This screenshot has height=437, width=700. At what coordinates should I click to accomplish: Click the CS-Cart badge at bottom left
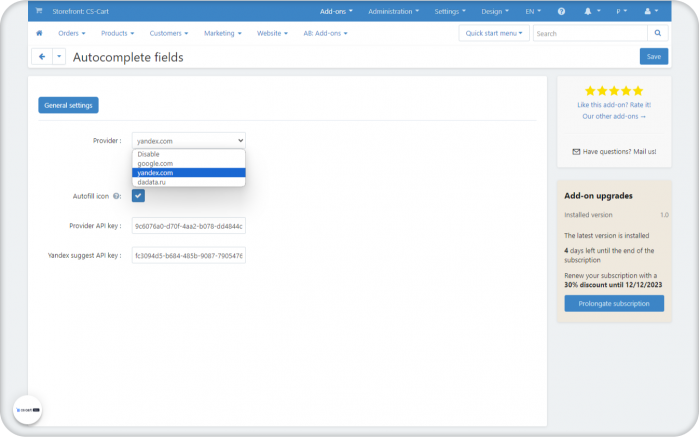coord(28,410)
